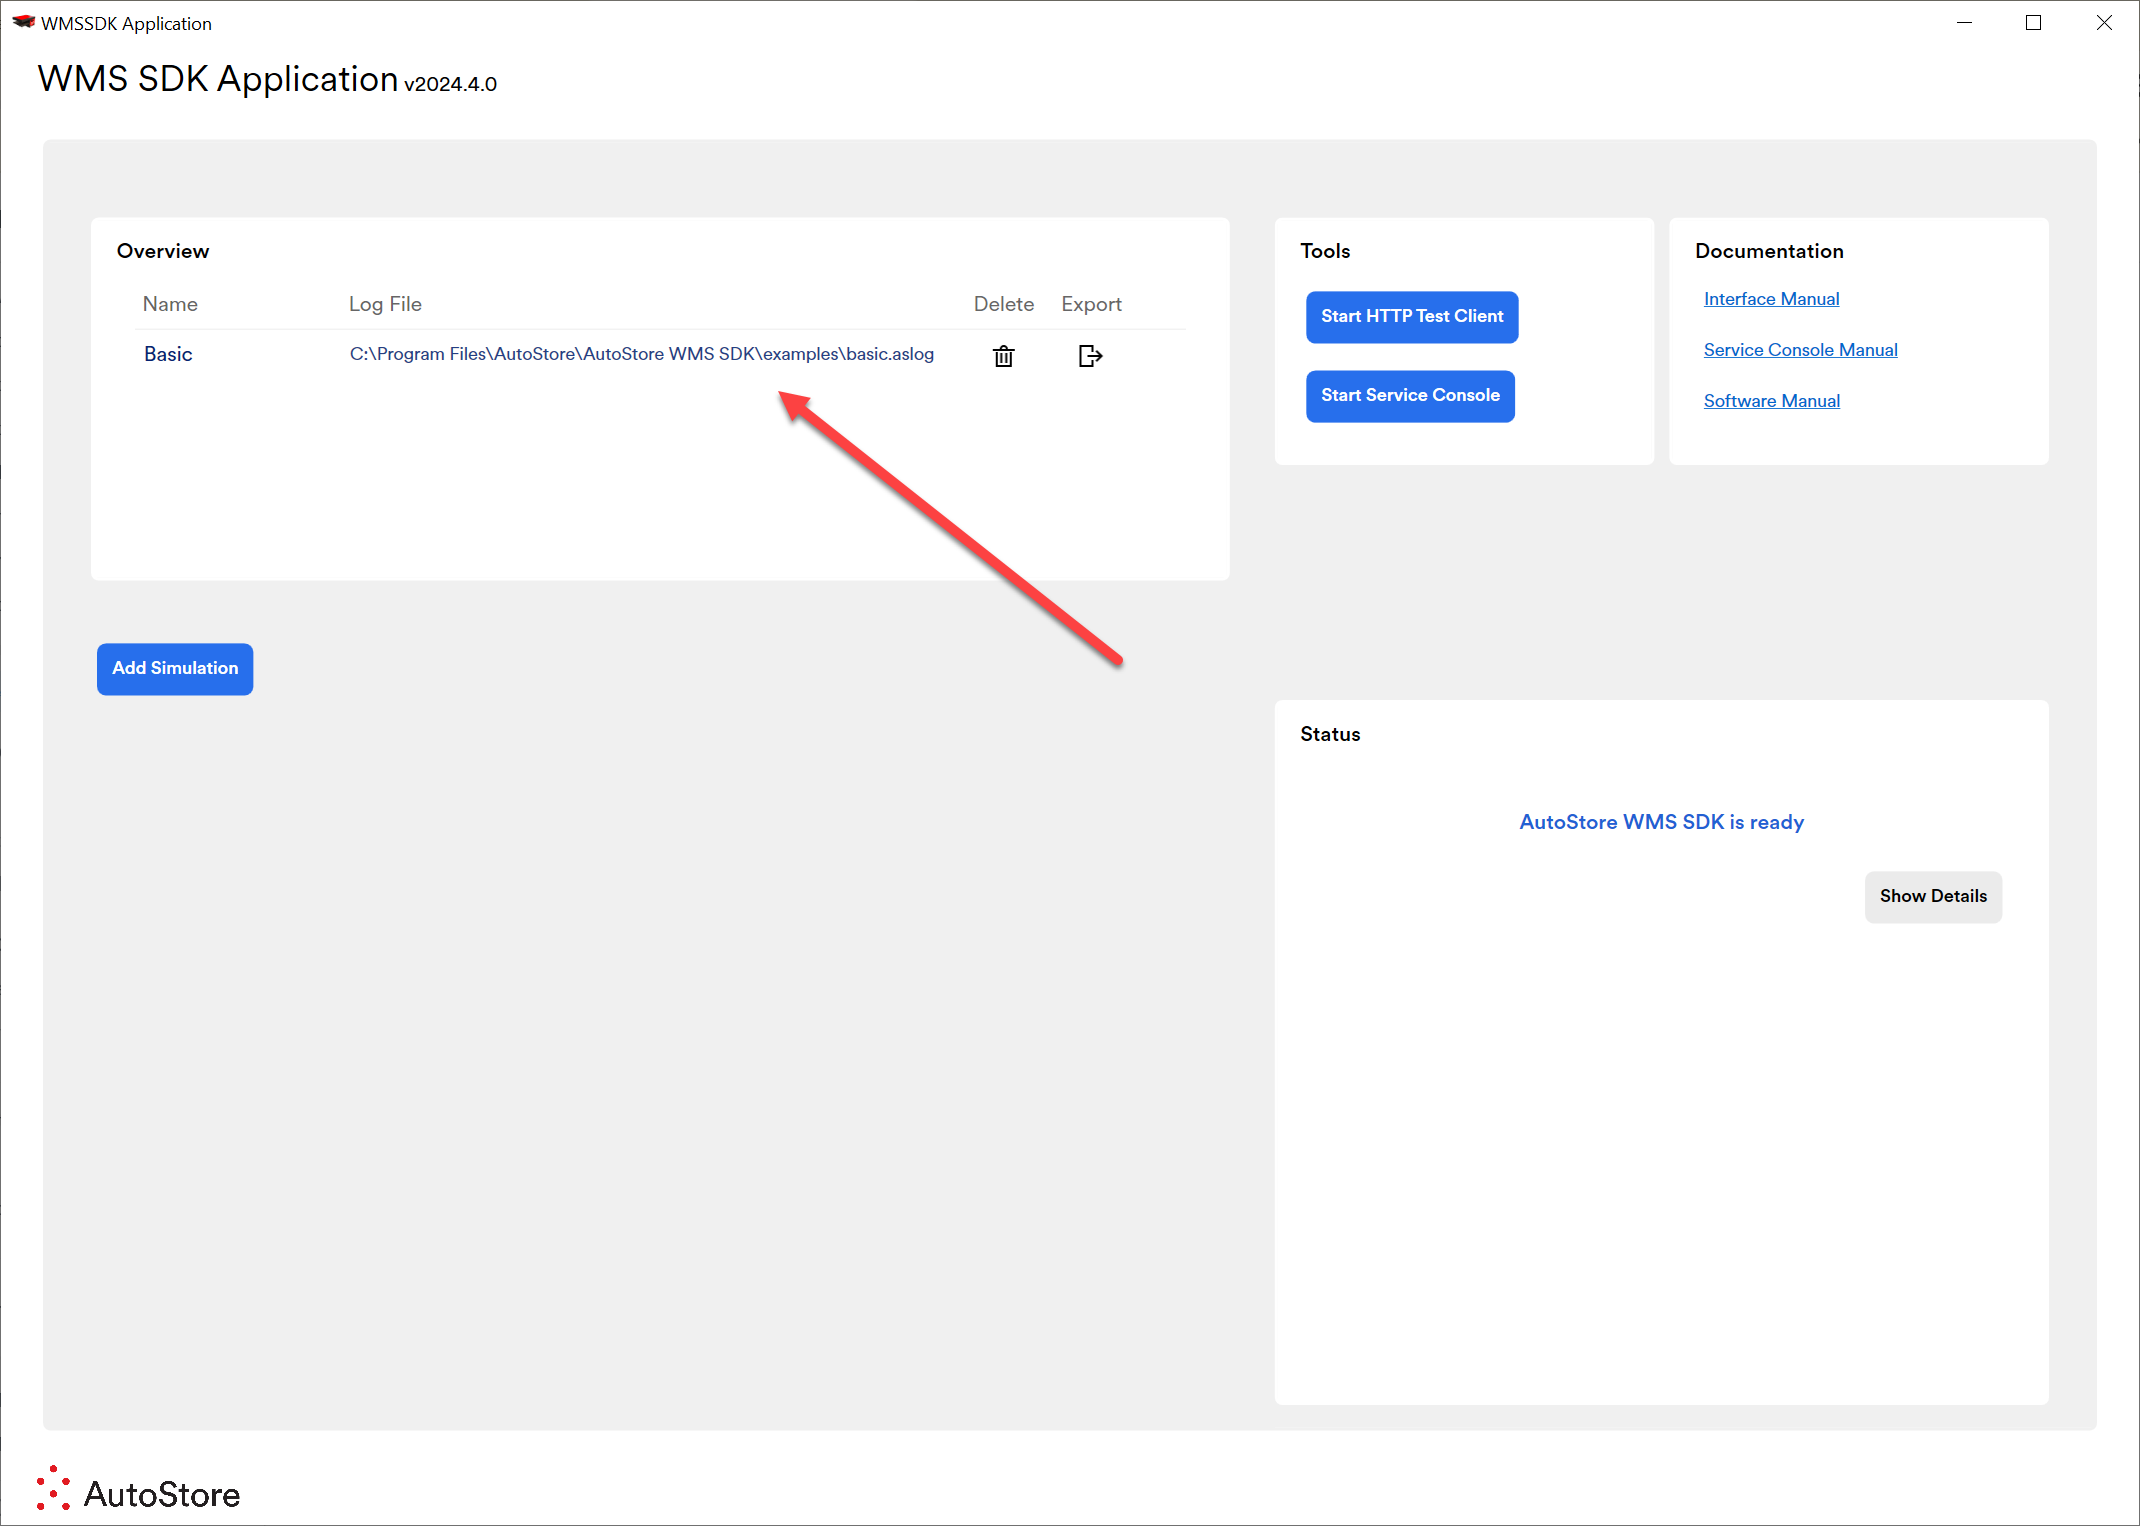
Task: Delete the Basic simulation using trash icon
Action: [x=1004, y=356]
